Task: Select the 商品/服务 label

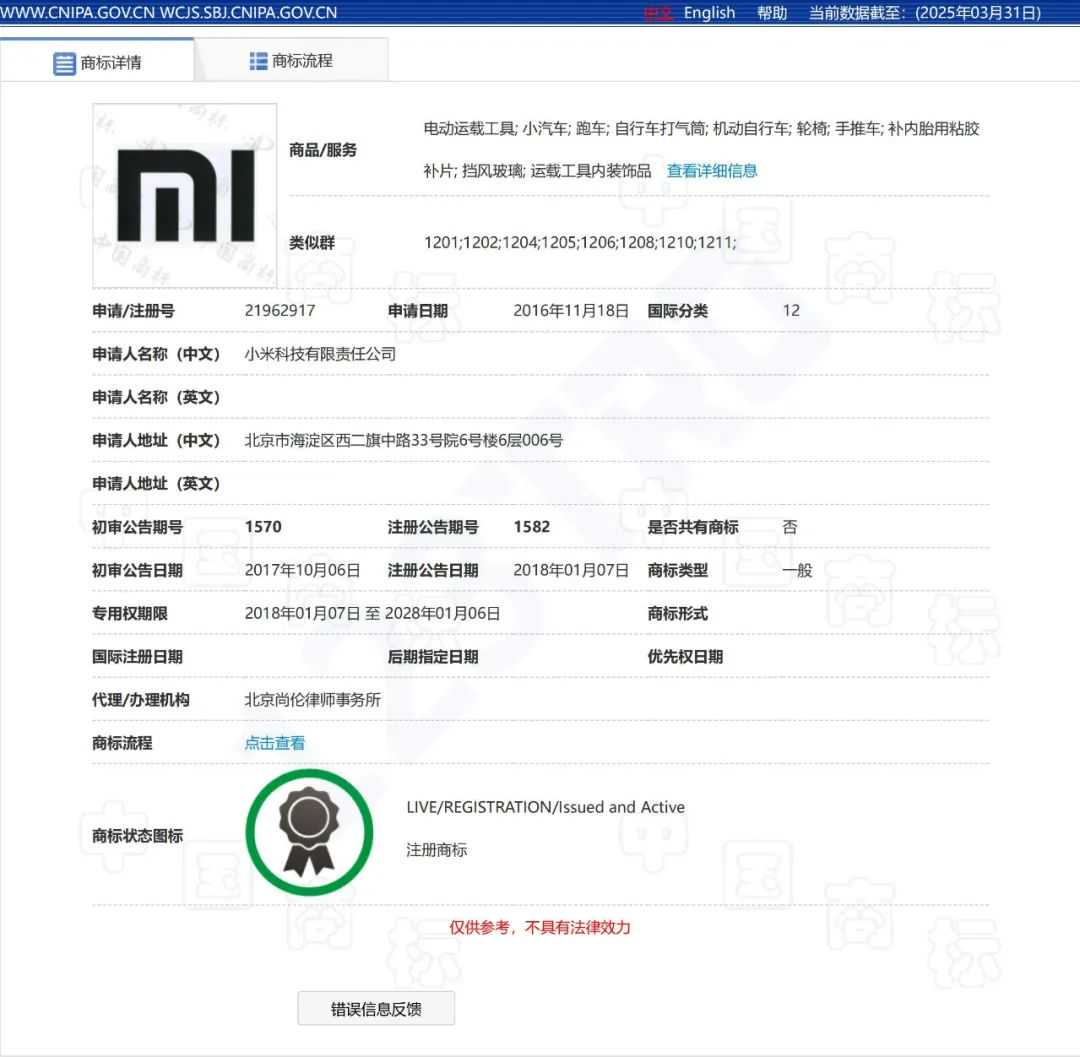Action: pyautogui.click(x=323, y=150)
